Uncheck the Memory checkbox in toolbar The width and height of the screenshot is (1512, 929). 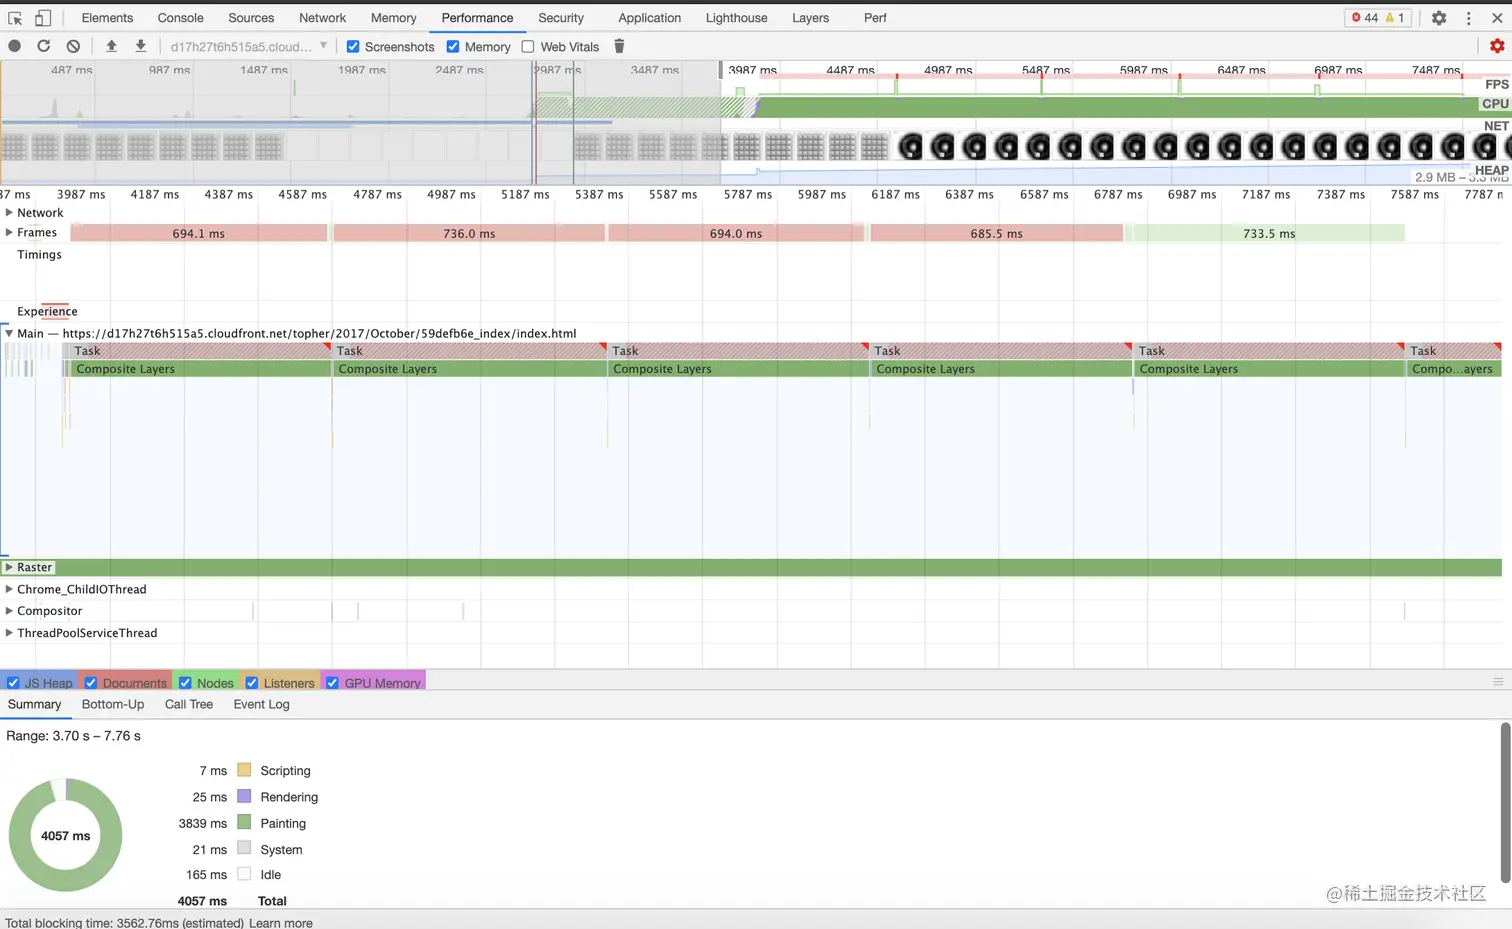coord(453,46)
